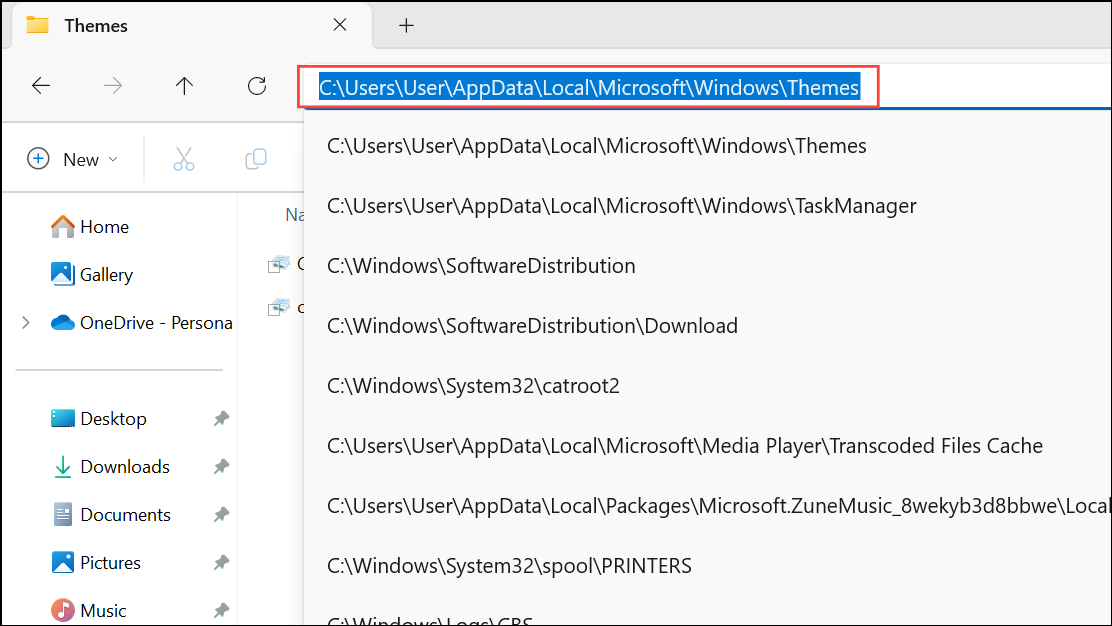
Task: Open a new tab with plus button
Action: [406, 26]
